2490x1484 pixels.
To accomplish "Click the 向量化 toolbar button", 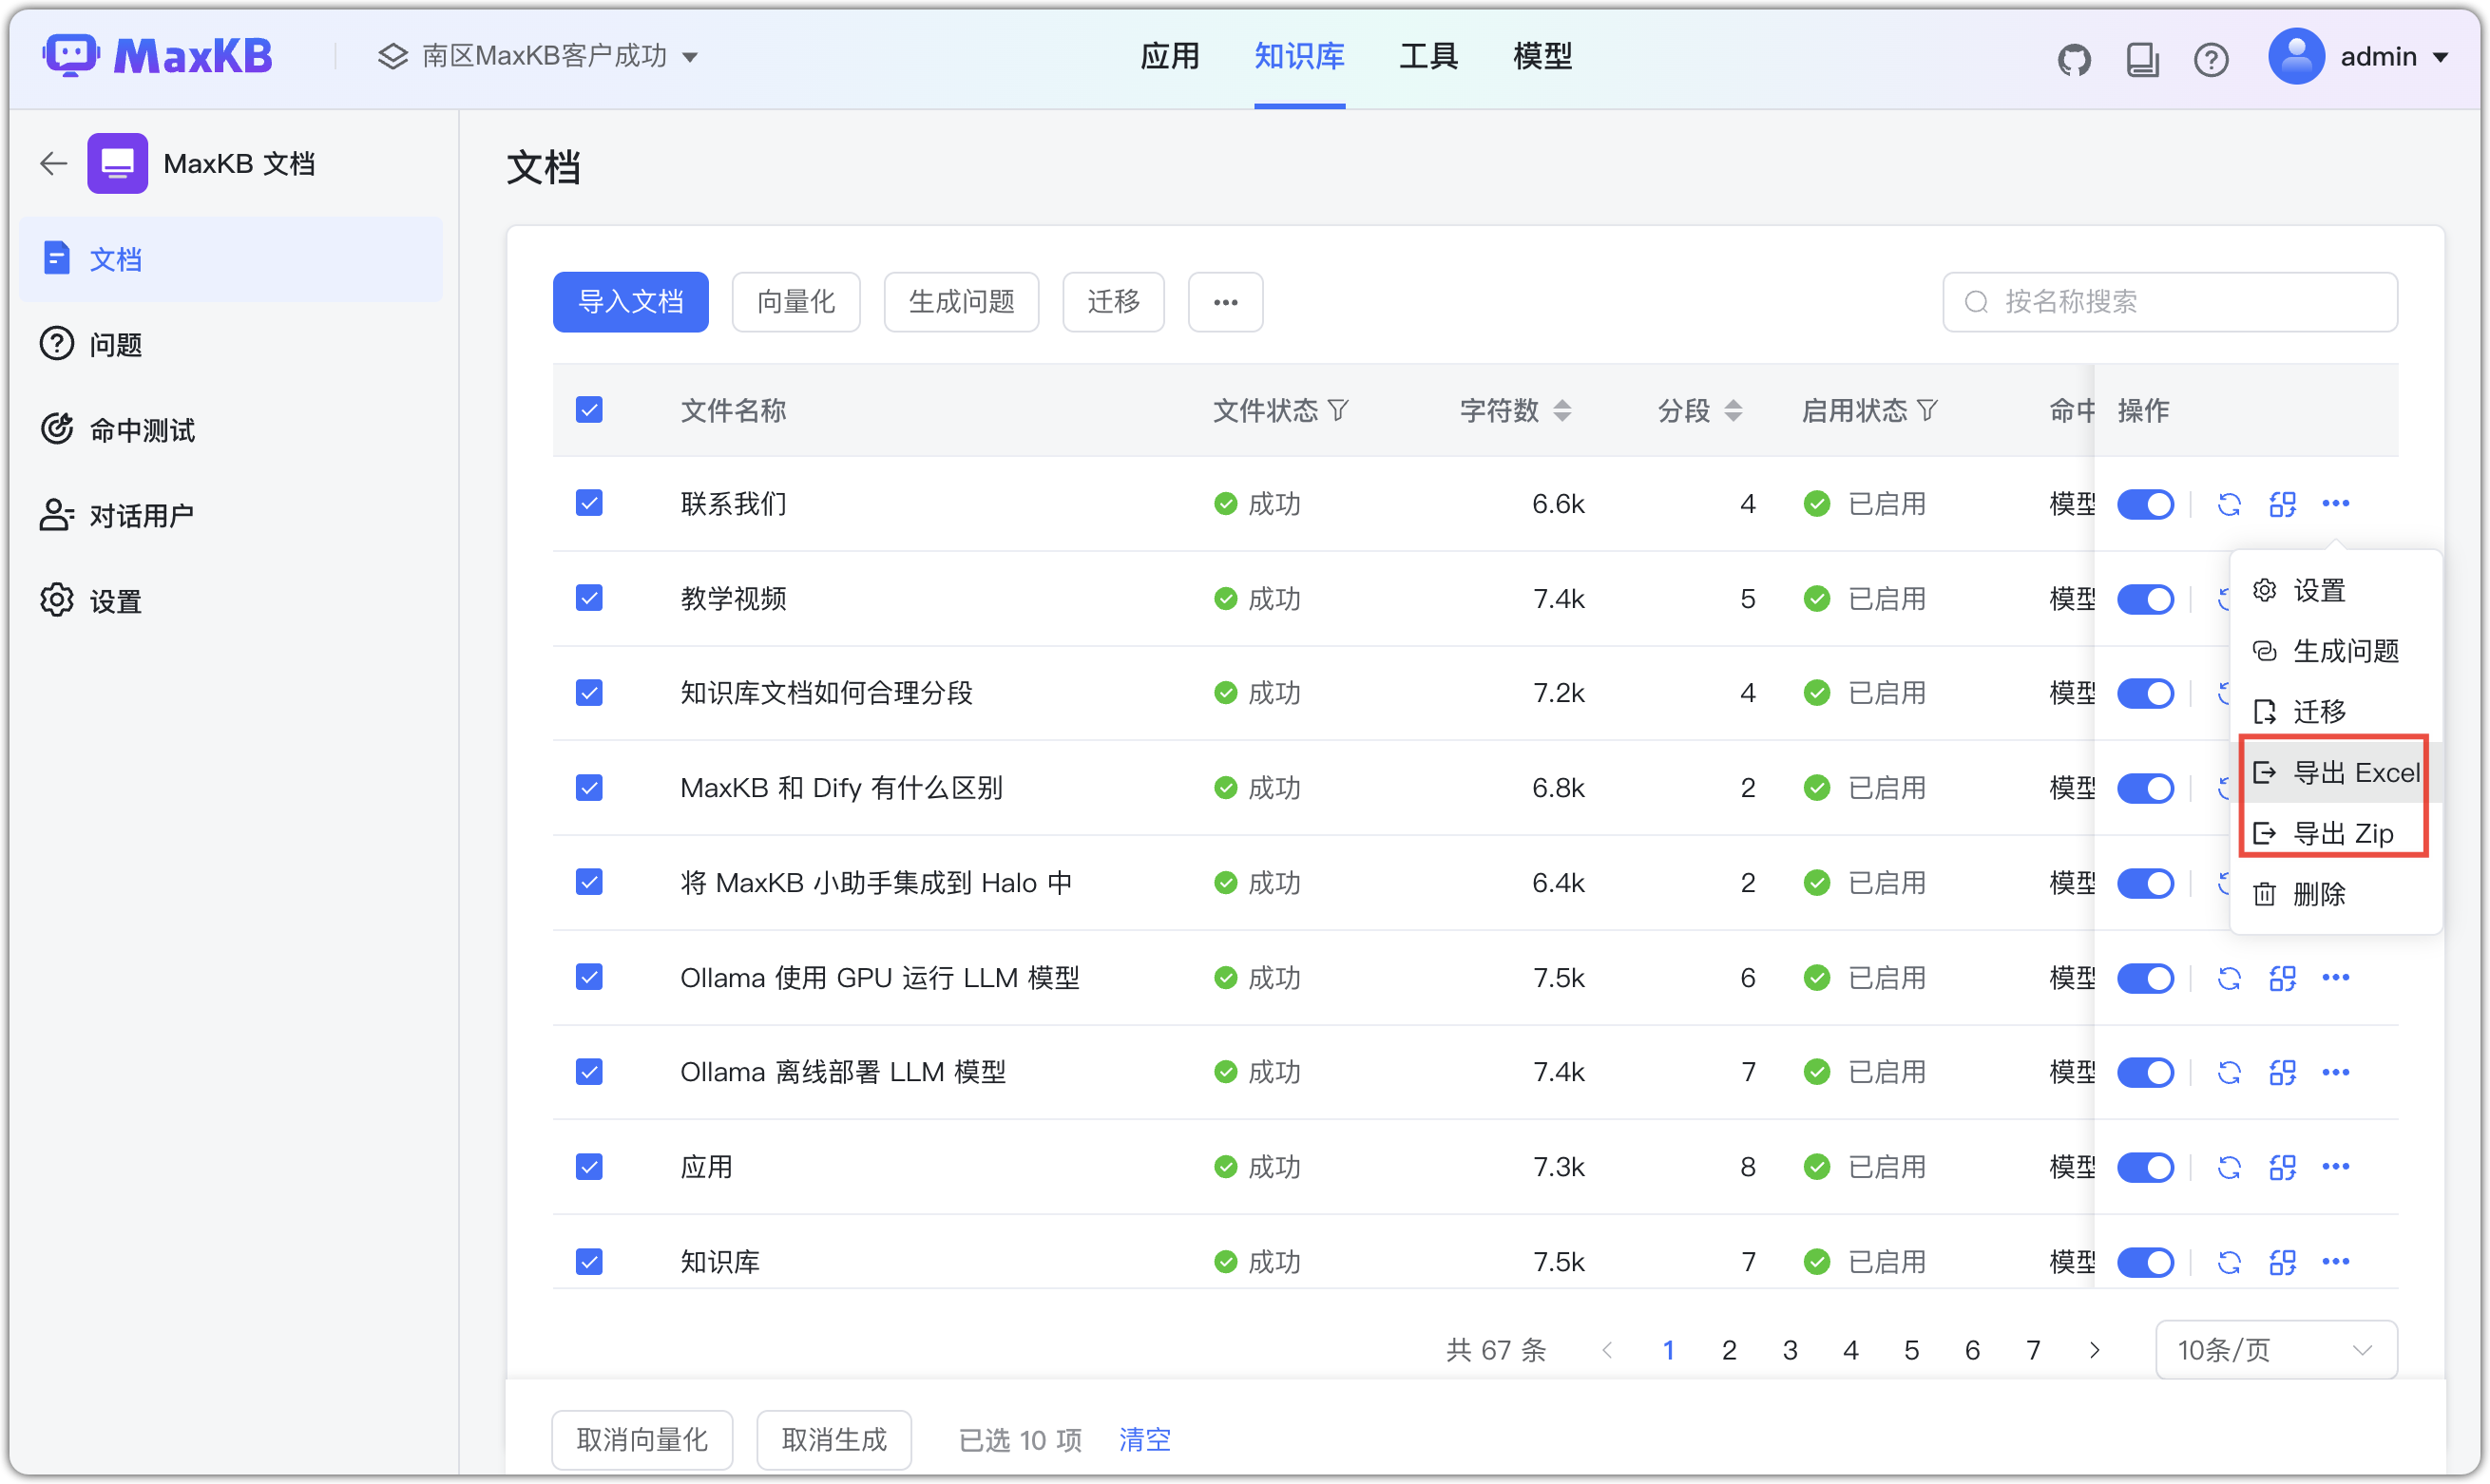I will click(x=795, y=302).
